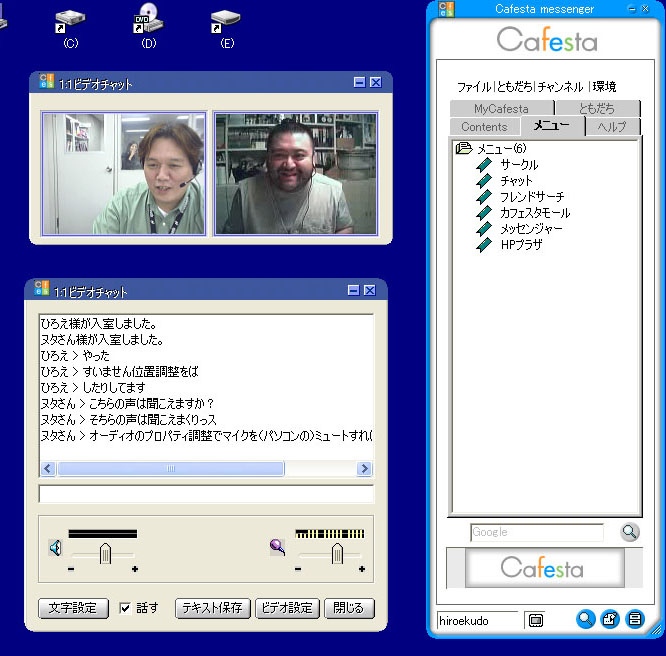
Task: Click the pencil icon beside フレンドサーチ
Action: (x=484, y=197)
